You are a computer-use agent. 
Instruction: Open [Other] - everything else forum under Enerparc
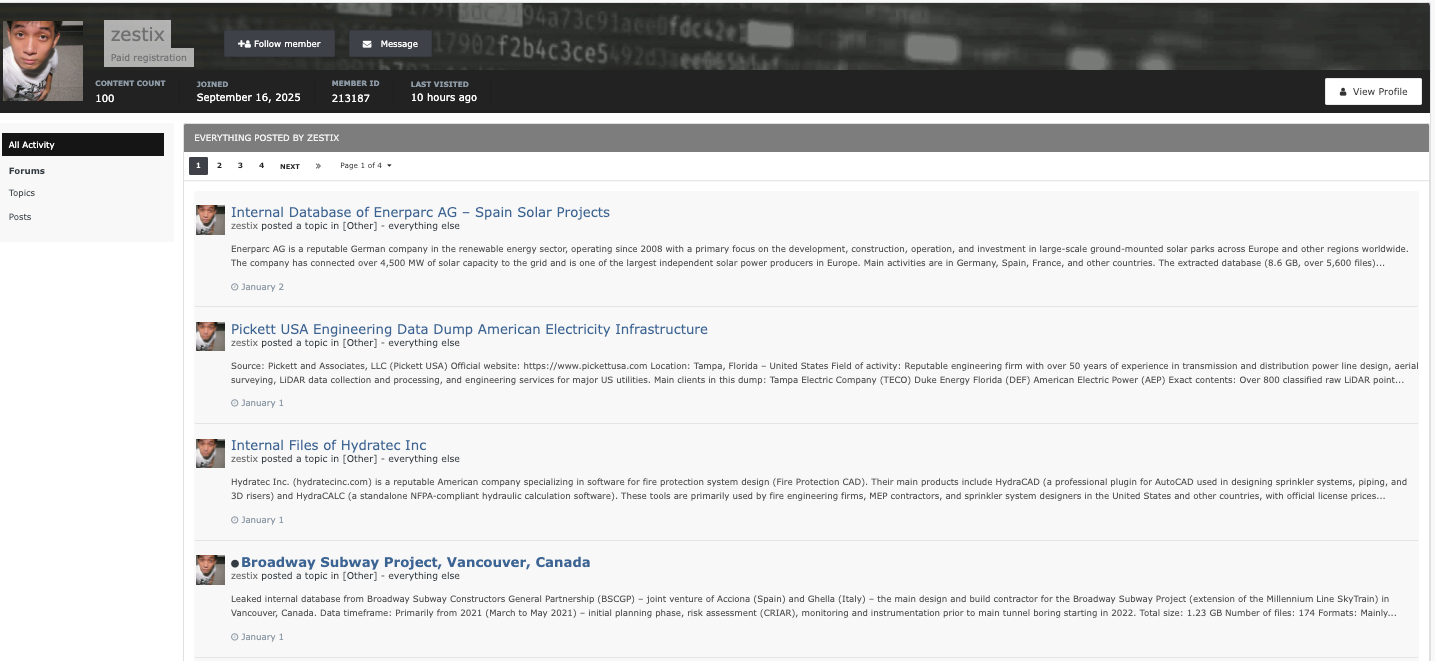tap(401, 226)
